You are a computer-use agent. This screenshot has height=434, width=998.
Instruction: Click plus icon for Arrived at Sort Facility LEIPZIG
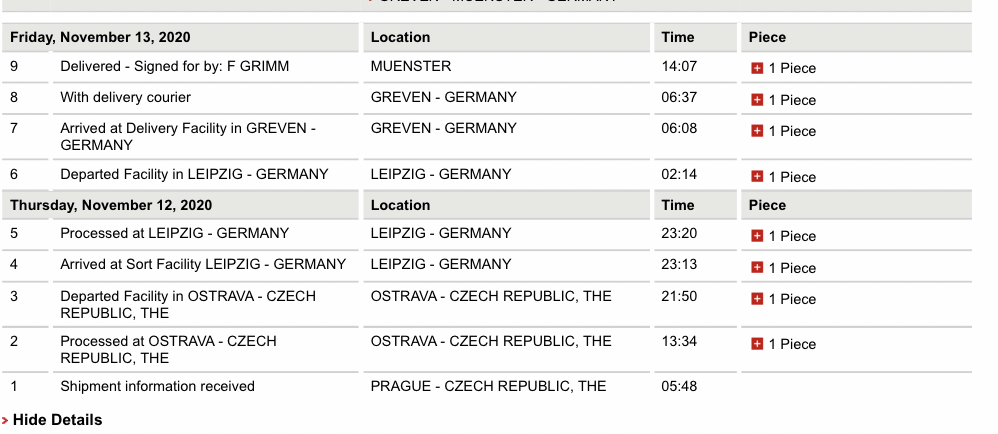(x=757, y=267)
